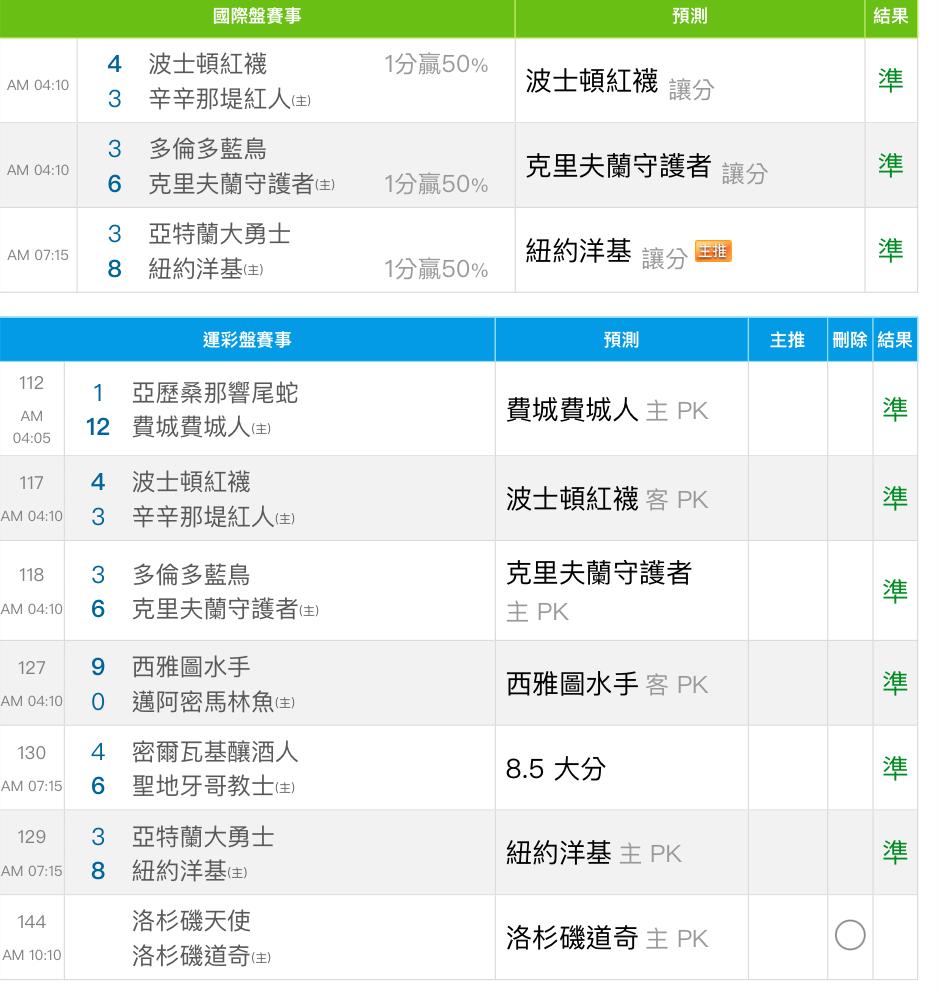Select team 亞歷桑那響尾蛇 in game 112
Image resolution: width=938 pixels, height=999 pixels.
tap(215, 392)
